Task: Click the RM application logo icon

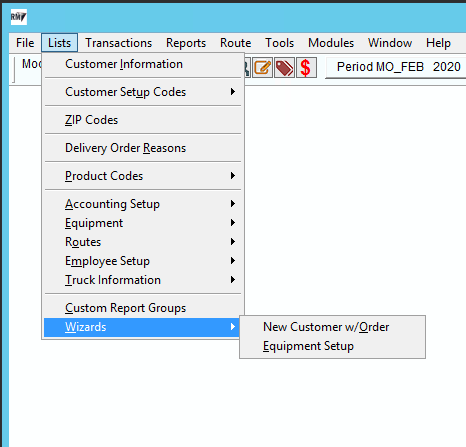Action: 18,17
